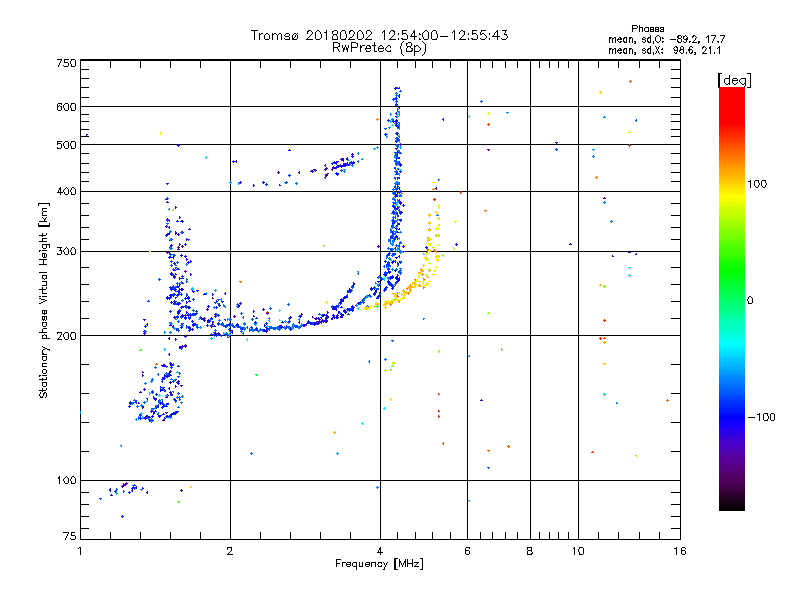Click the [deg] colorbar unit label

coord(734,80)
